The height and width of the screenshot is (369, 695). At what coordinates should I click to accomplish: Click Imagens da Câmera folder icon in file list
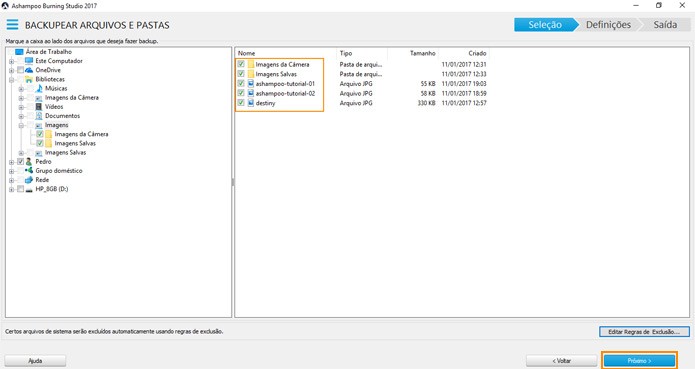click(x=250, y=64)
